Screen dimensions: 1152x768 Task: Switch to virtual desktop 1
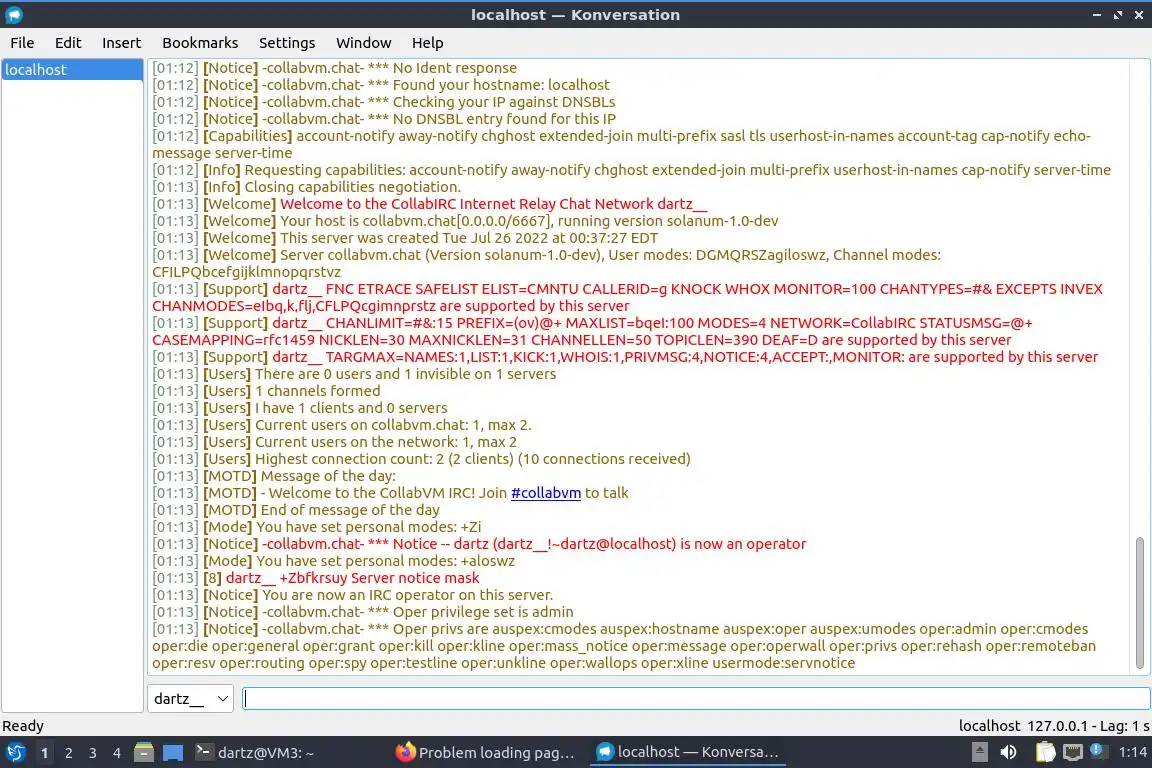[x=45, y=753]
